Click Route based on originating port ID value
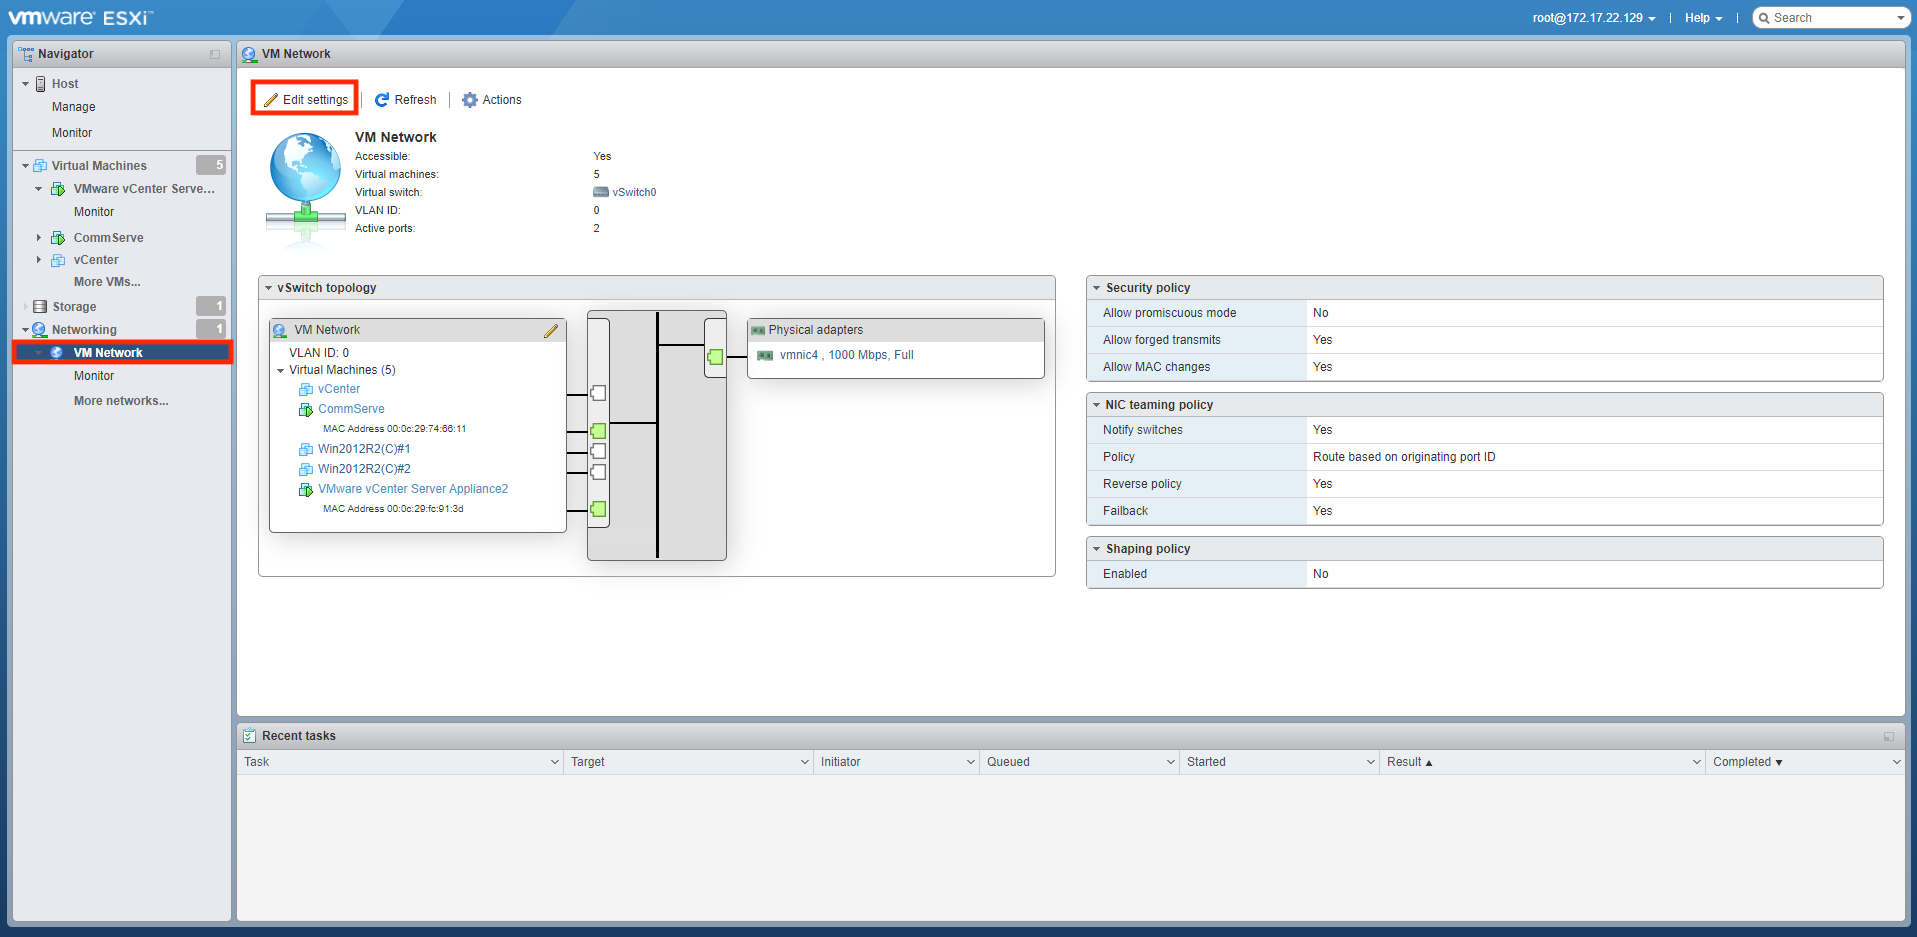The image size is (1917, 937). tap(1404, 457)
